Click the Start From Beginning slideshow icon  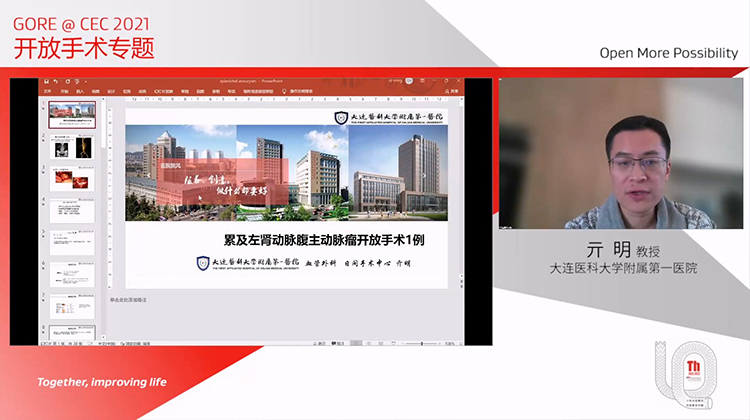(x=77, y=82)
